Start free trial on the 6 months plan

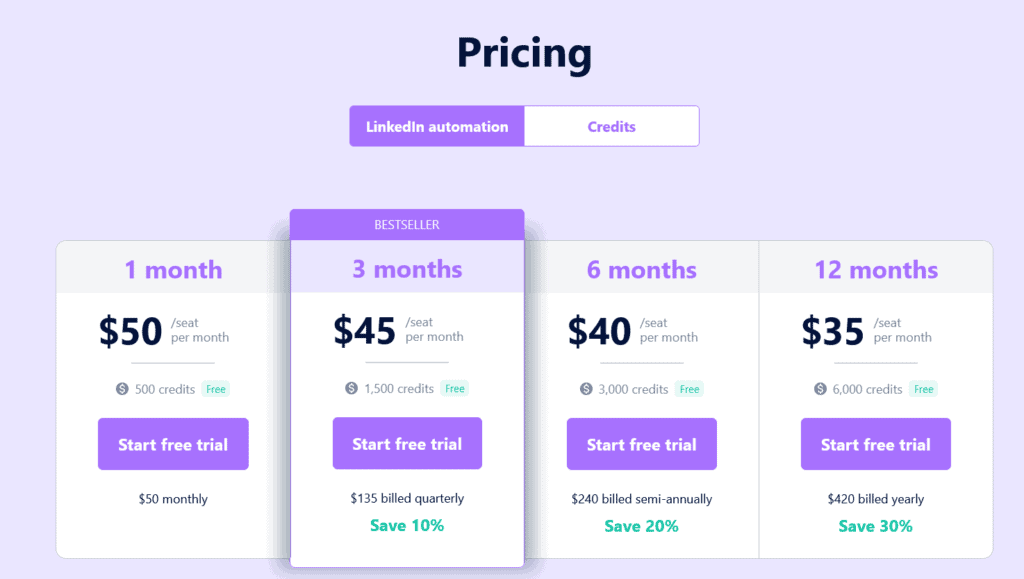coord(641,443)
